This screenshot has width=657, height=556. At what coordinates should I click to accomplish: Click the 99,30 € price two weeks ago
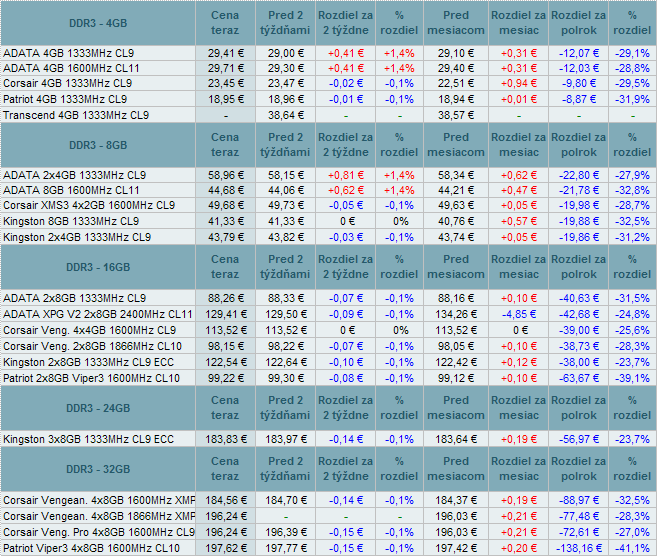285,378
